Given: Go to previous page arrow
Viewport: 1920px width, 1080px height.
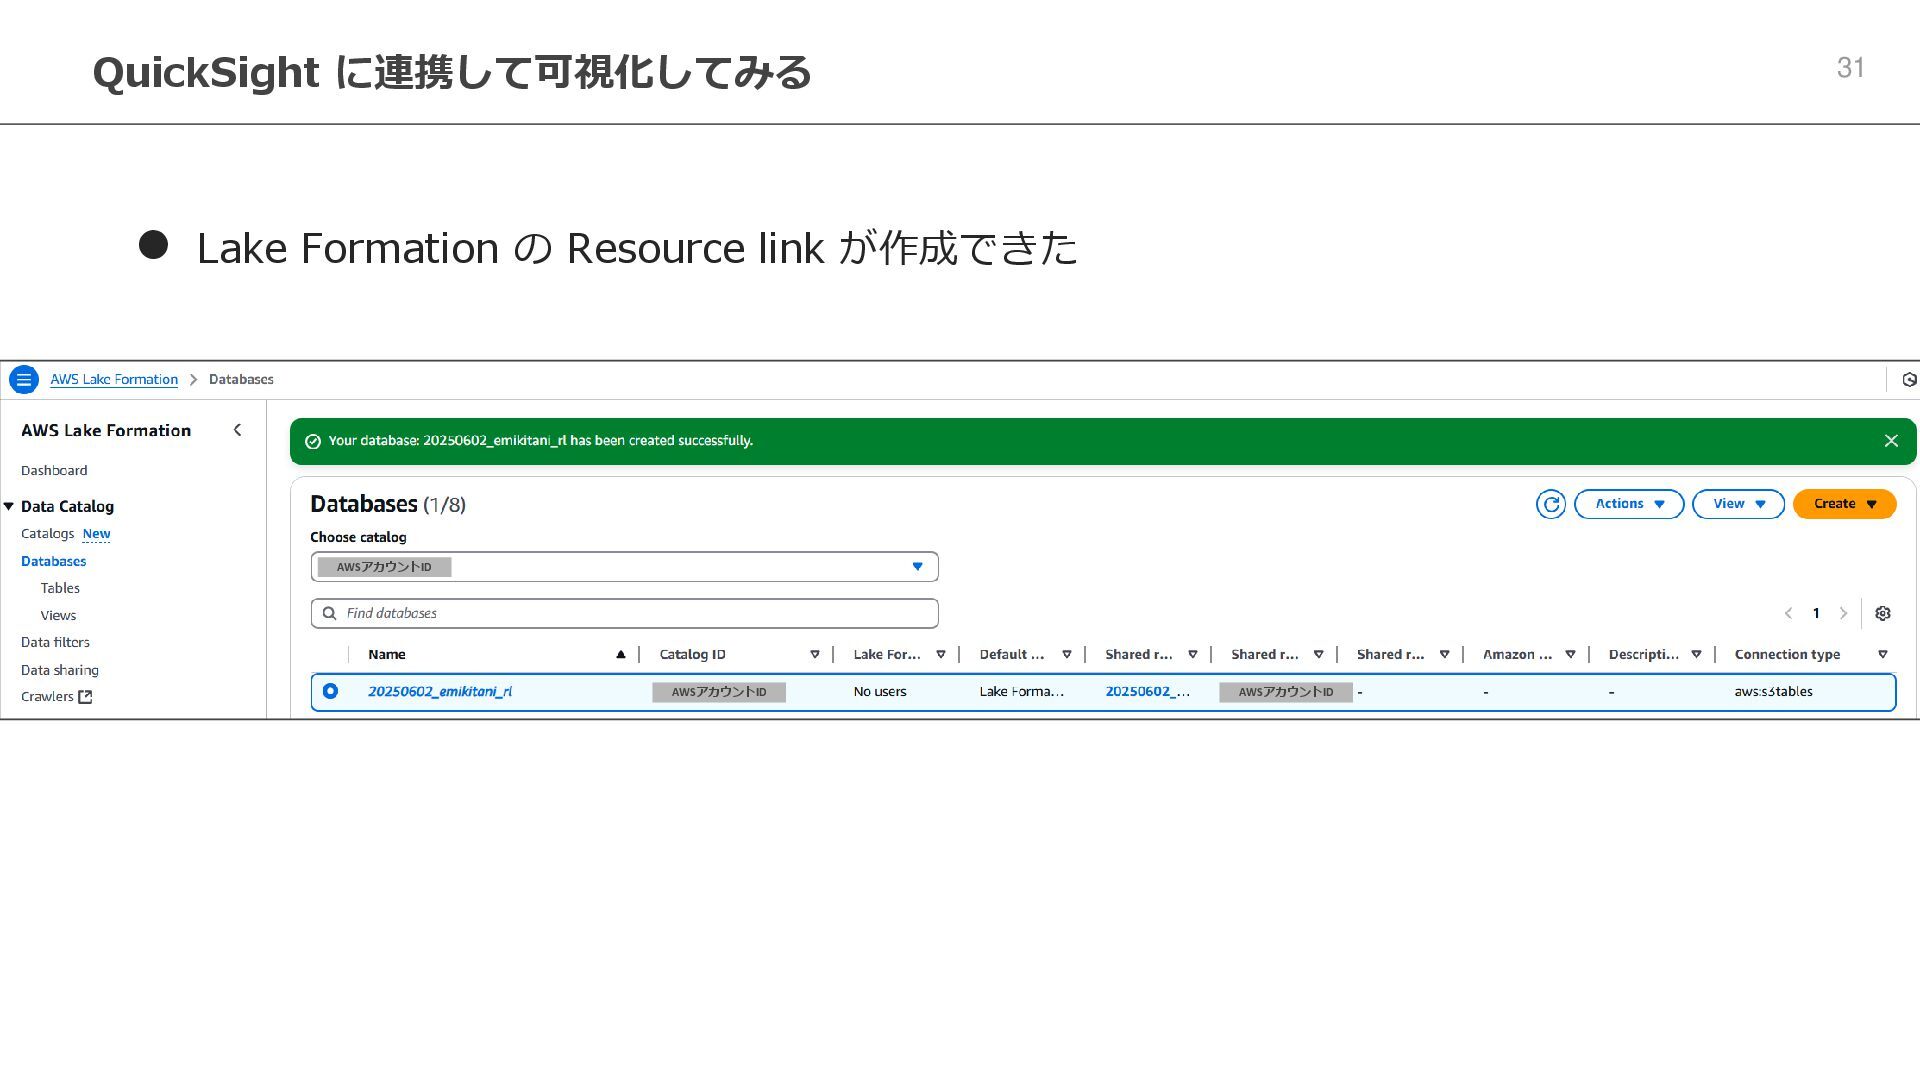Looking at the screenshot, I should pyautogui.click(x=1788, y=614).
